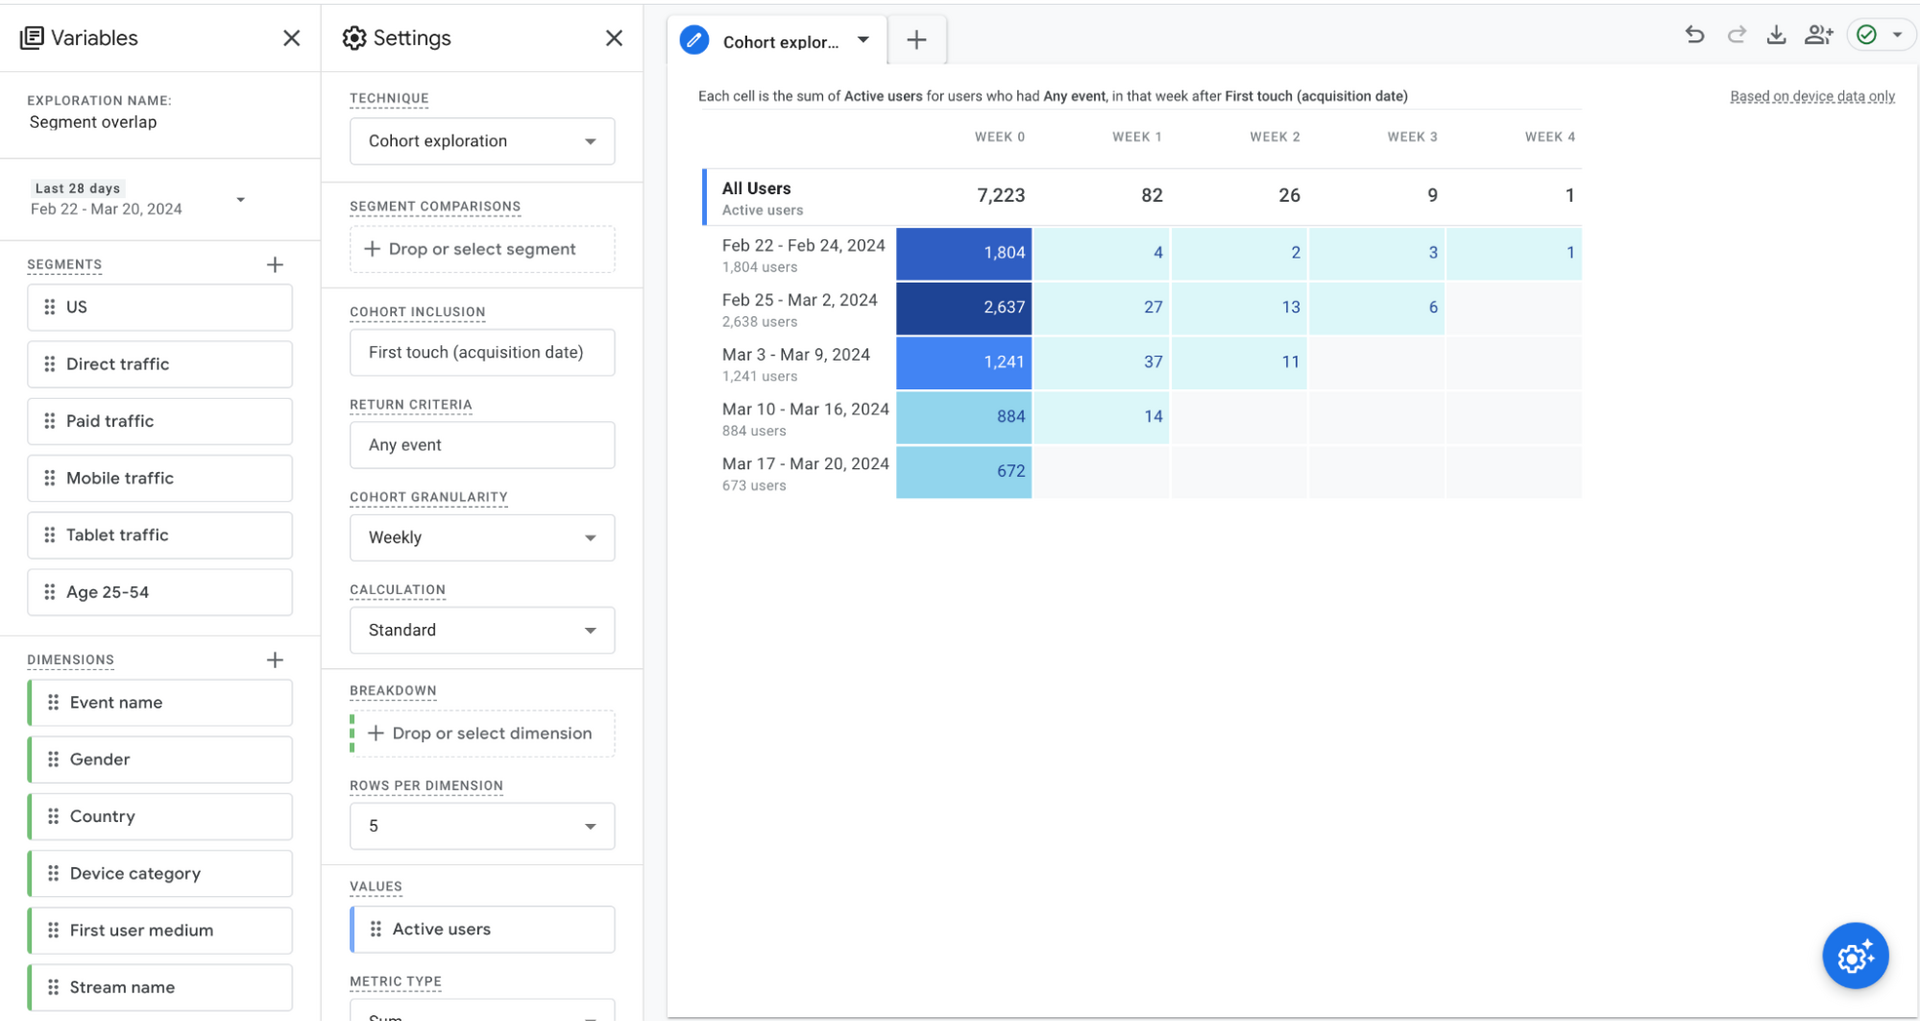1920x1021 pixels.
Task: Add a new dimension with plus icon
Action: 275,660
